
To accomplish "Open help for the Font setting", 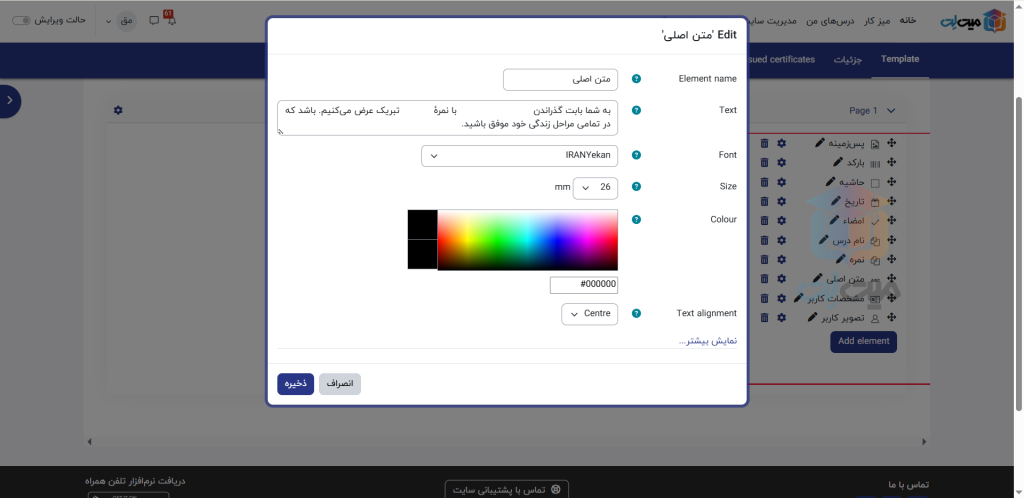I will (636, 156).
